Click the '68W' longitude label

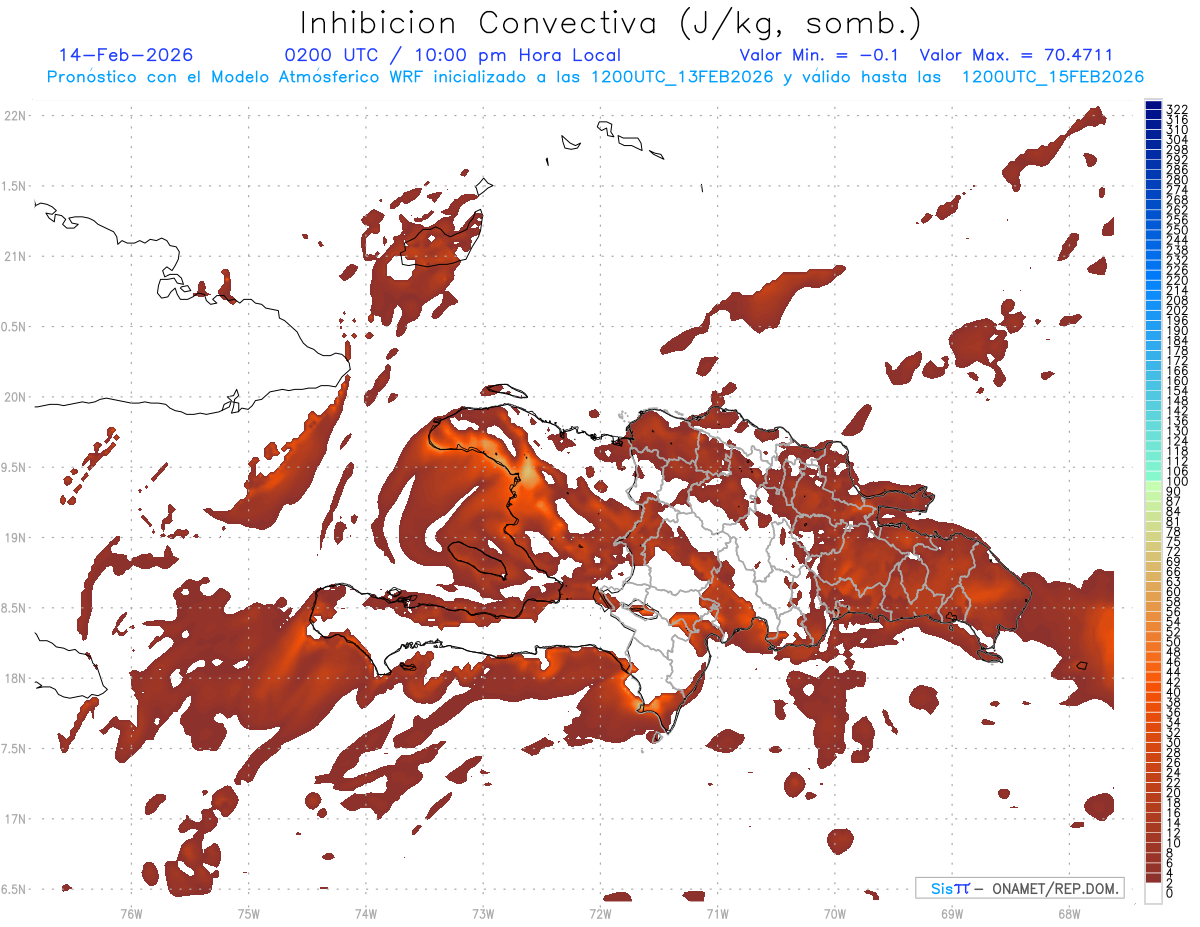pyautogui.click(x=1069, y=912)
